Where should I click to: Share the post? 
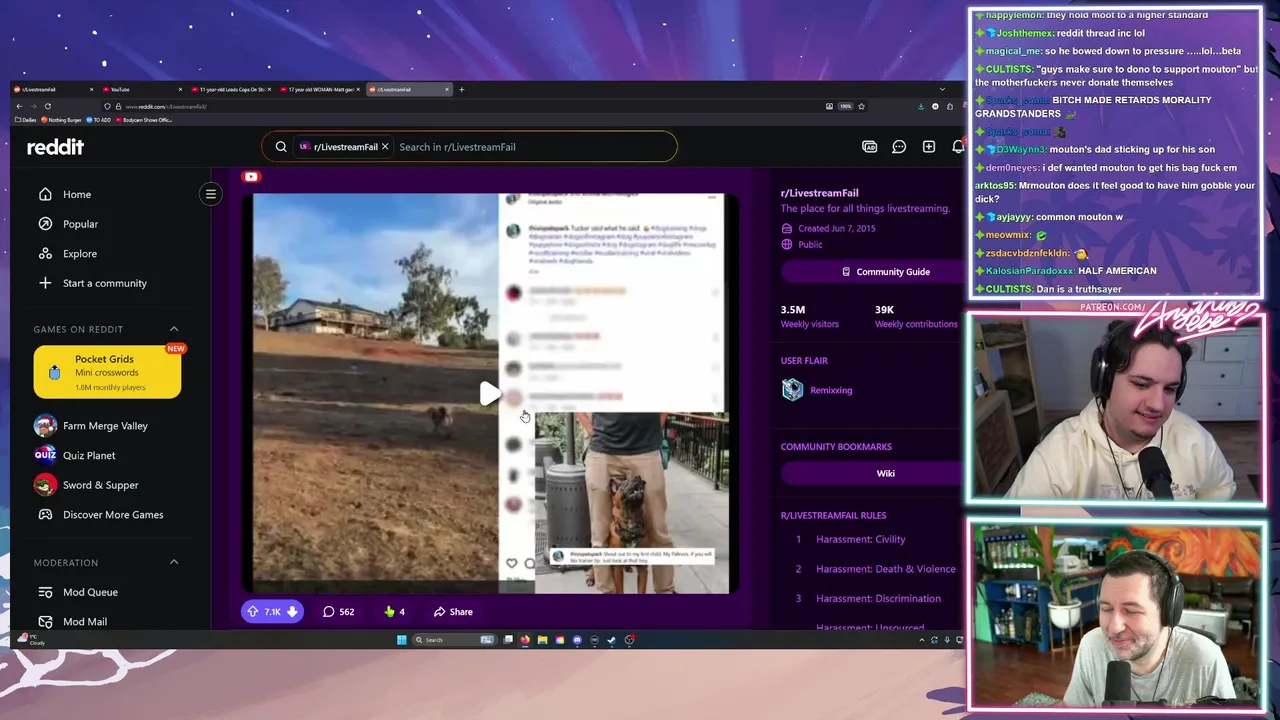click(453, 612)
